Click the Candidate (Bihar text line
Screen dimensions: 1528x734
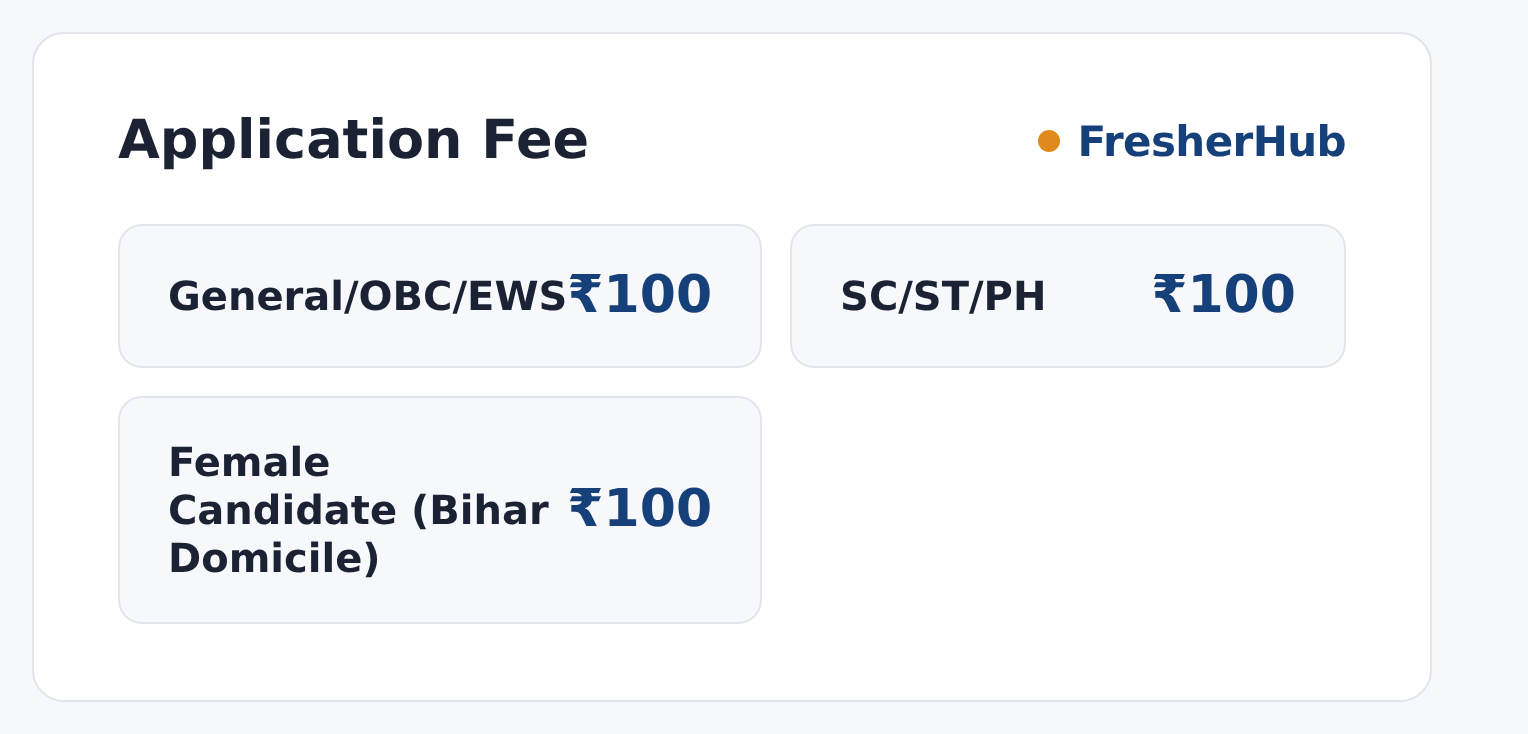pos(358,511)
